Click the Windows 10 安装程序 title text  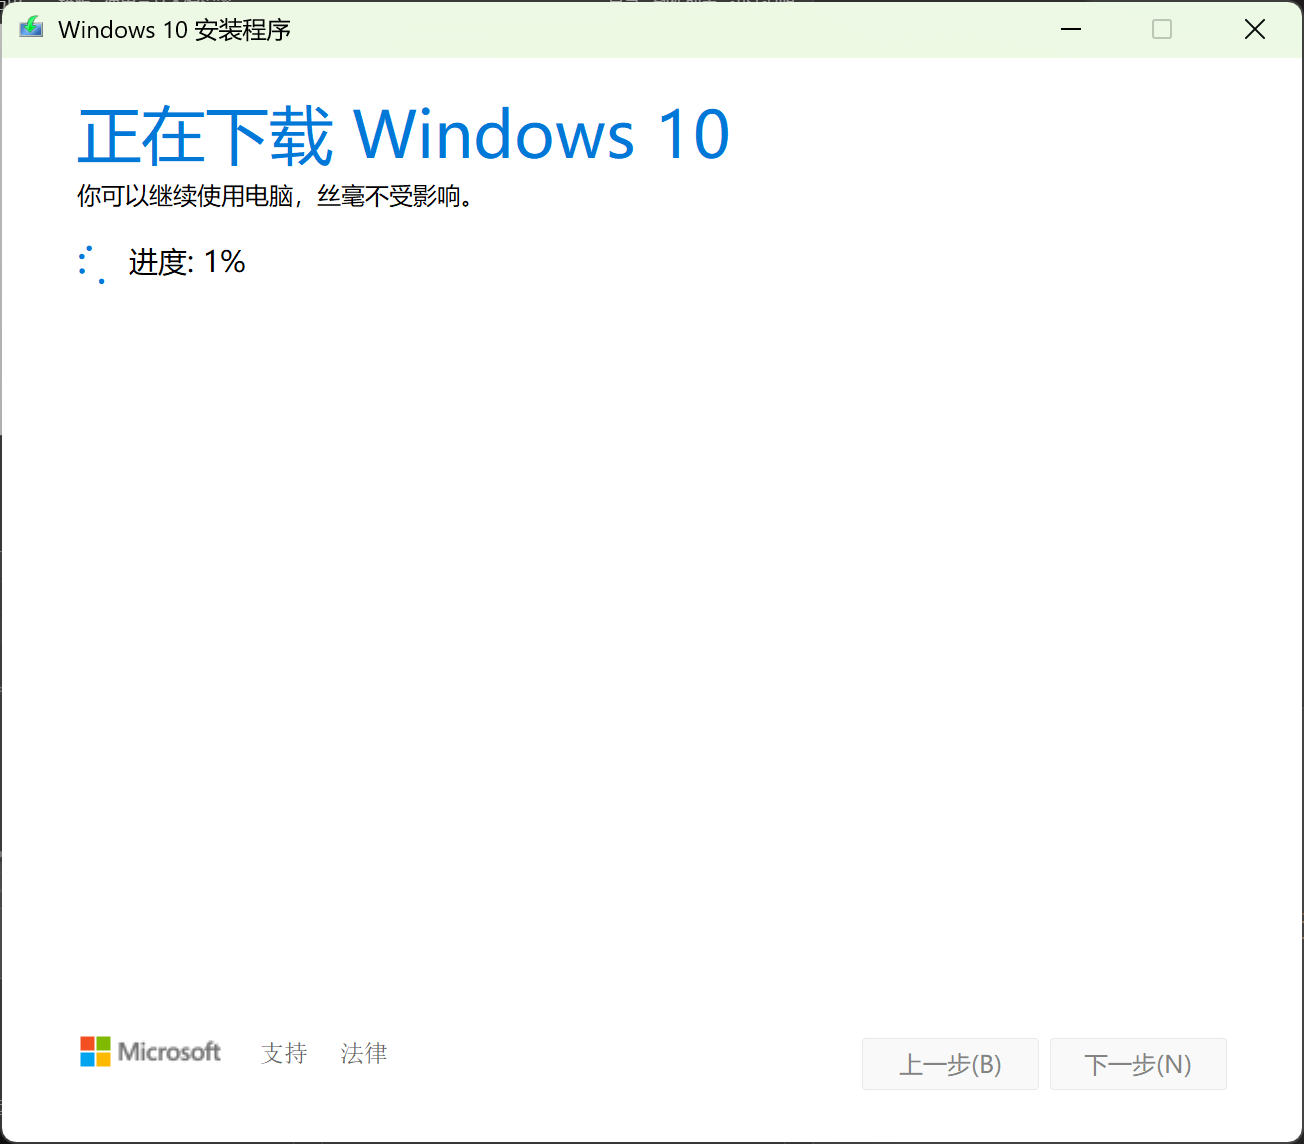point(175,30)
